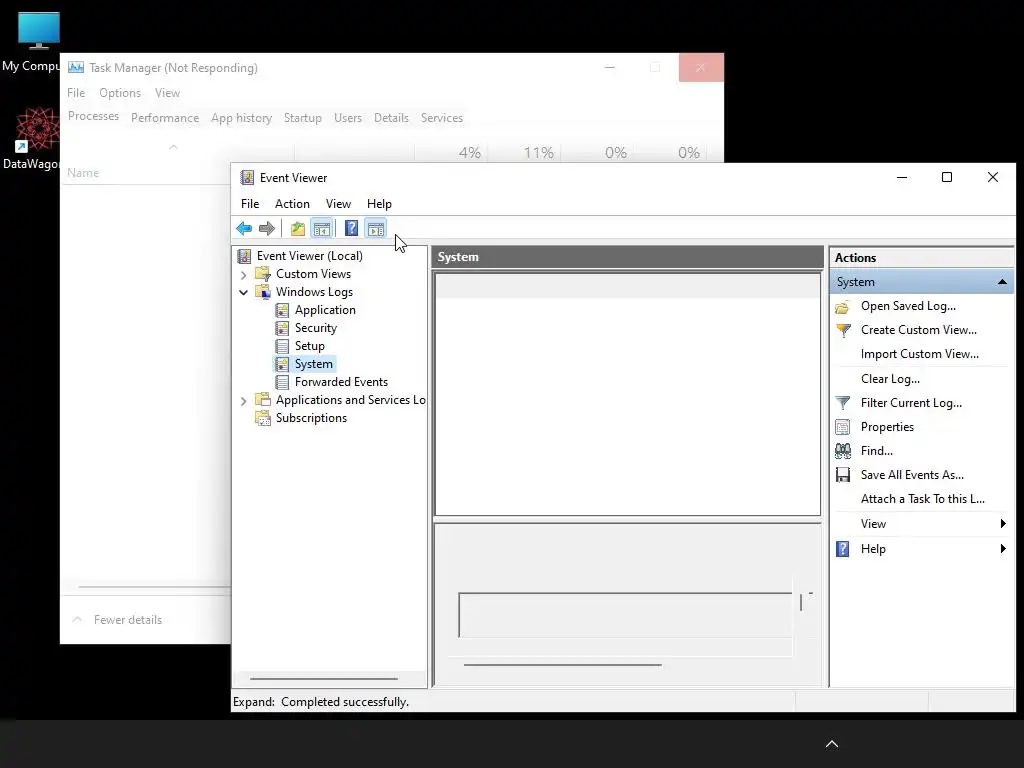This screenshot has height=768, width=1024.
Task: Click the Name column header in Task Manager
Action: point(83,173)
